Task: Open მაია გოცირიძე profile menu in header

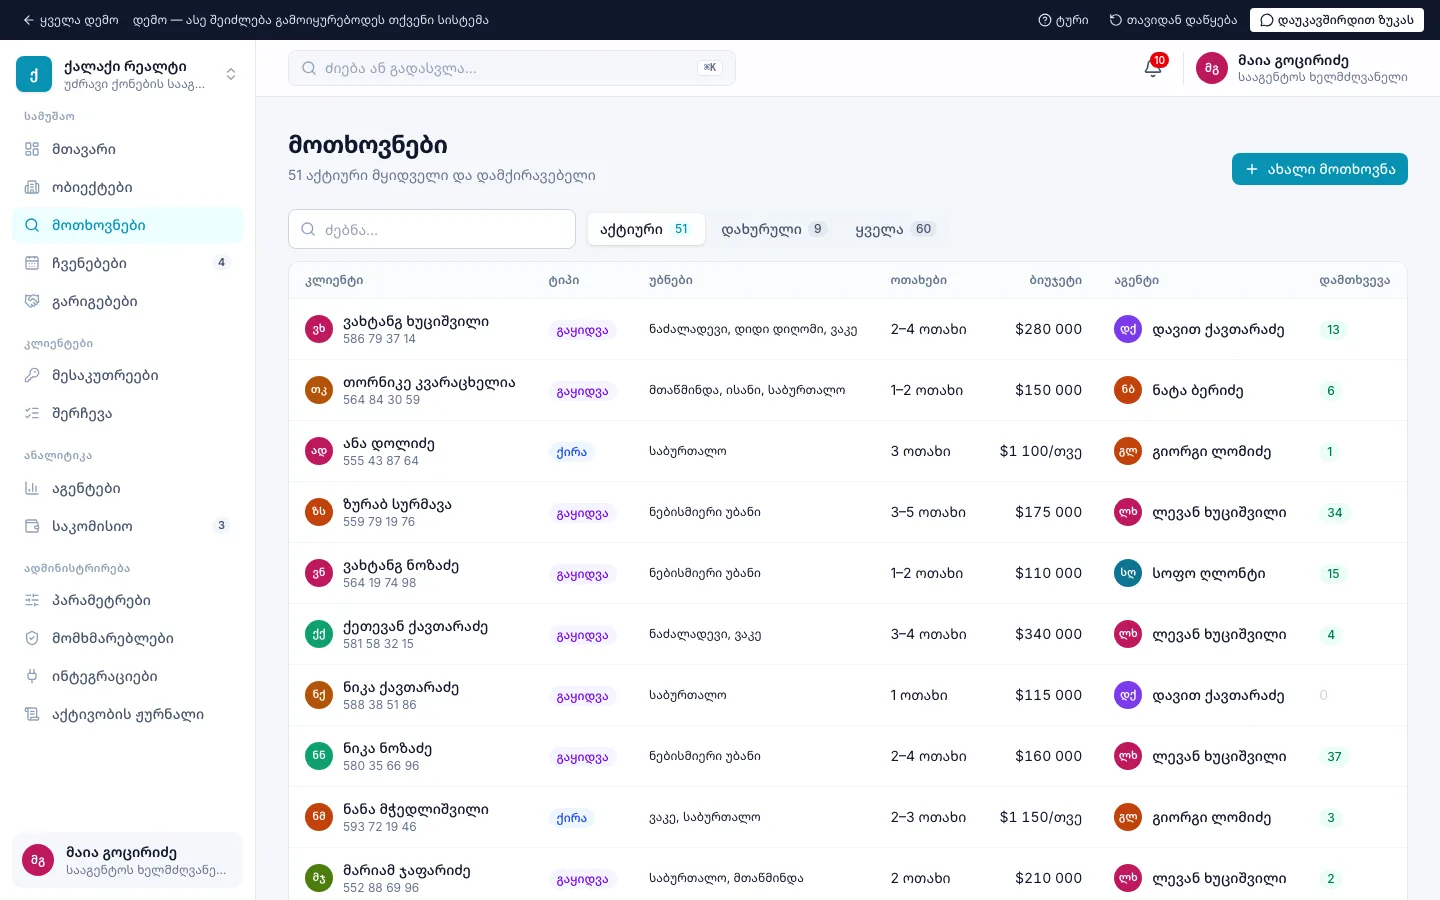Action: point(1302,68)
